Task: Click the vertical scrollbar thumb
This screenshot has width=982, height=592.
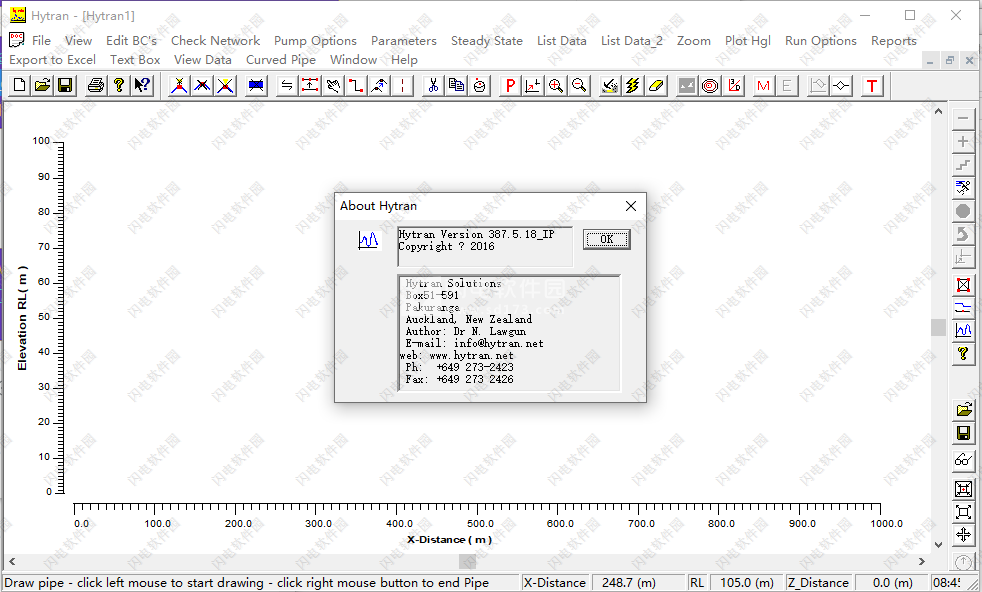Action: pyautogui.click(x=938, y=327)
